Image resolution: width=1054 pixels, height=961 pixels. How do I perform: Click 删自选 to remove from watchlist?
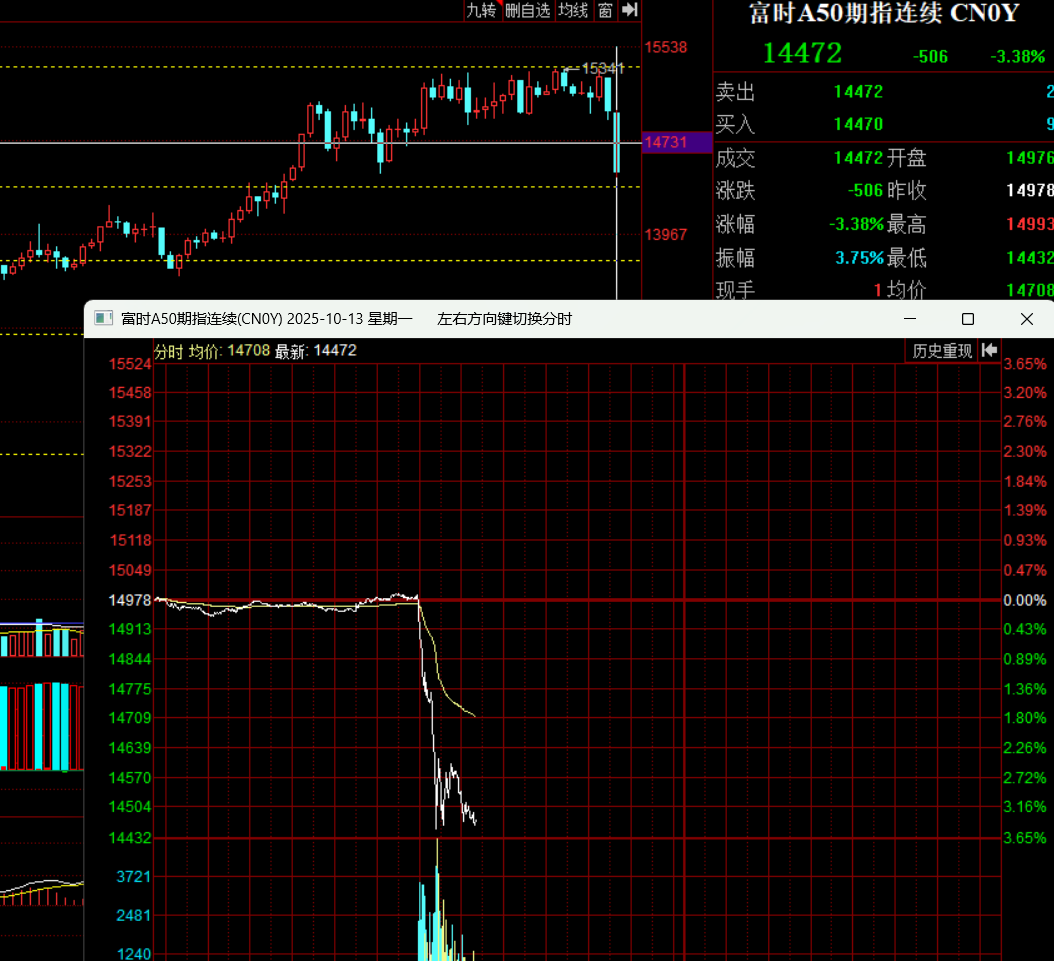pos(527,10)
